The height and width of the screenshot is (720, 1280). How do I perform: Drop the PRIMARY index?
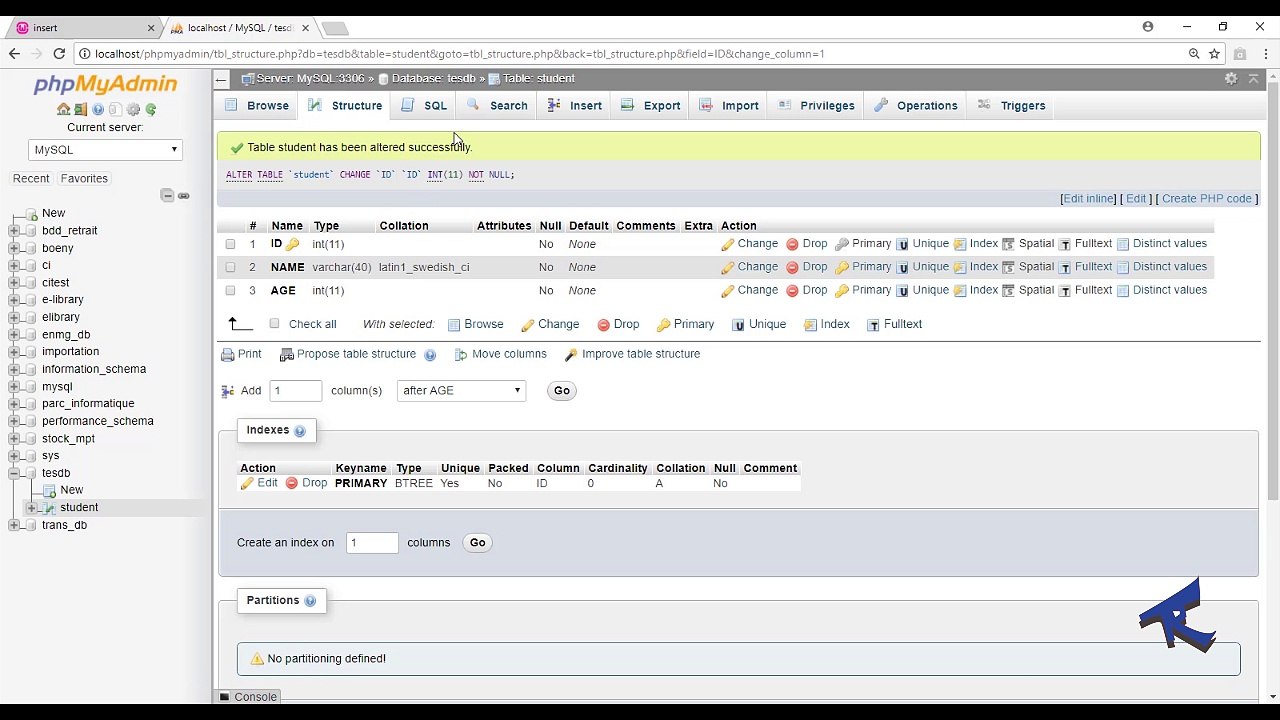tap(306, 483)
